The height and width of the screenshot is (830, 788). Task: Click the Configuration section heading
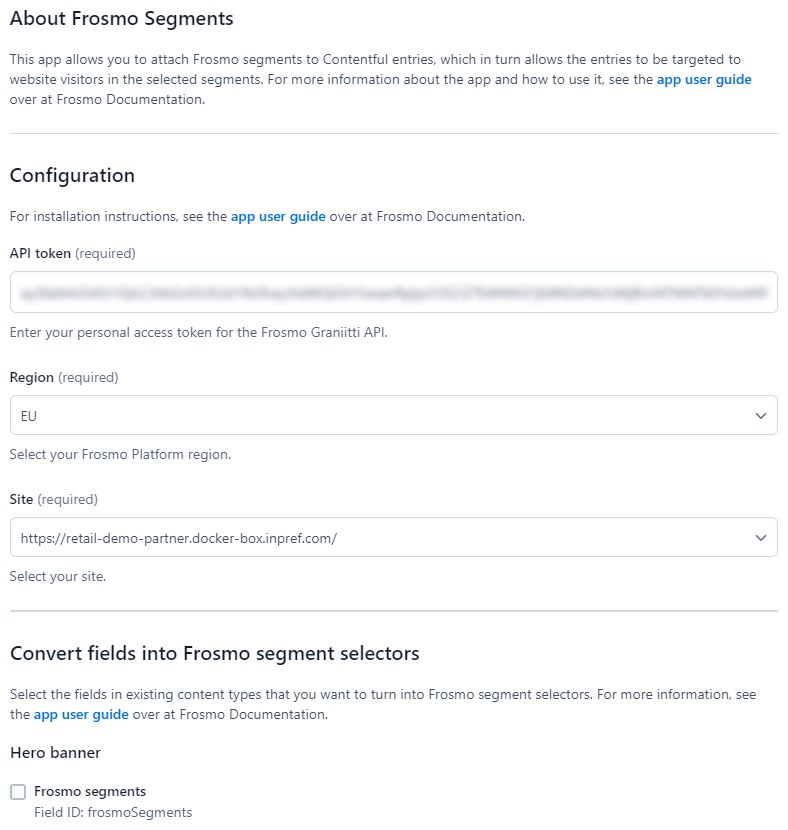[71, 175]
